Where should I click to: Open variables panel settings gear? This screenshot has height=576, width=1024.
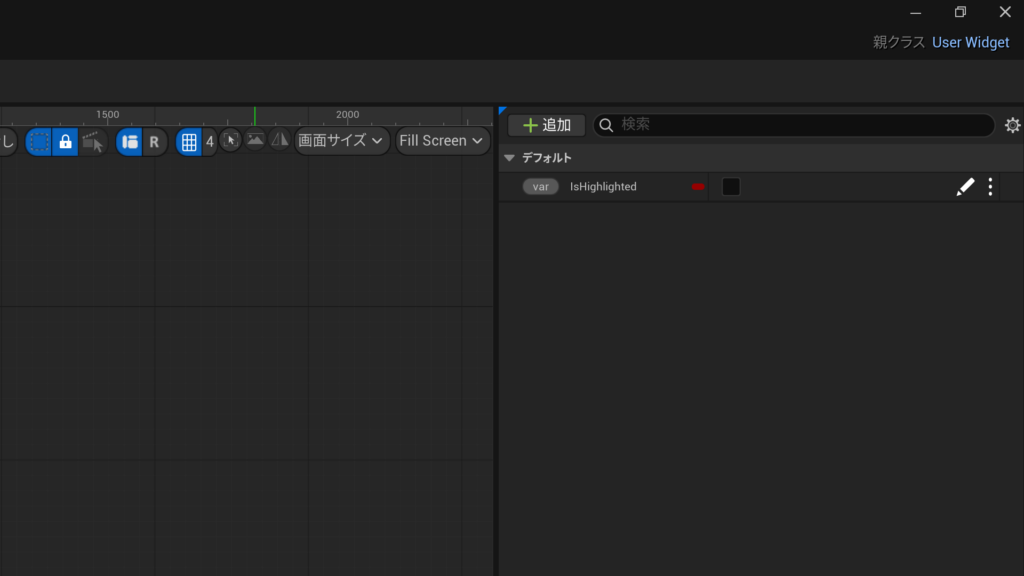[1012, 125]
